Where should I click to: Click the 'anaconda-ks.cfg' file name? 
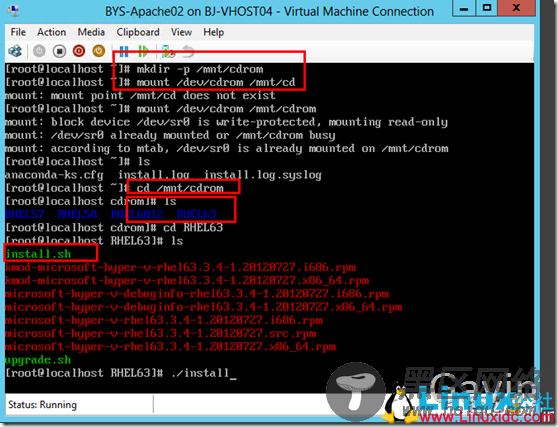coord(54,174)
